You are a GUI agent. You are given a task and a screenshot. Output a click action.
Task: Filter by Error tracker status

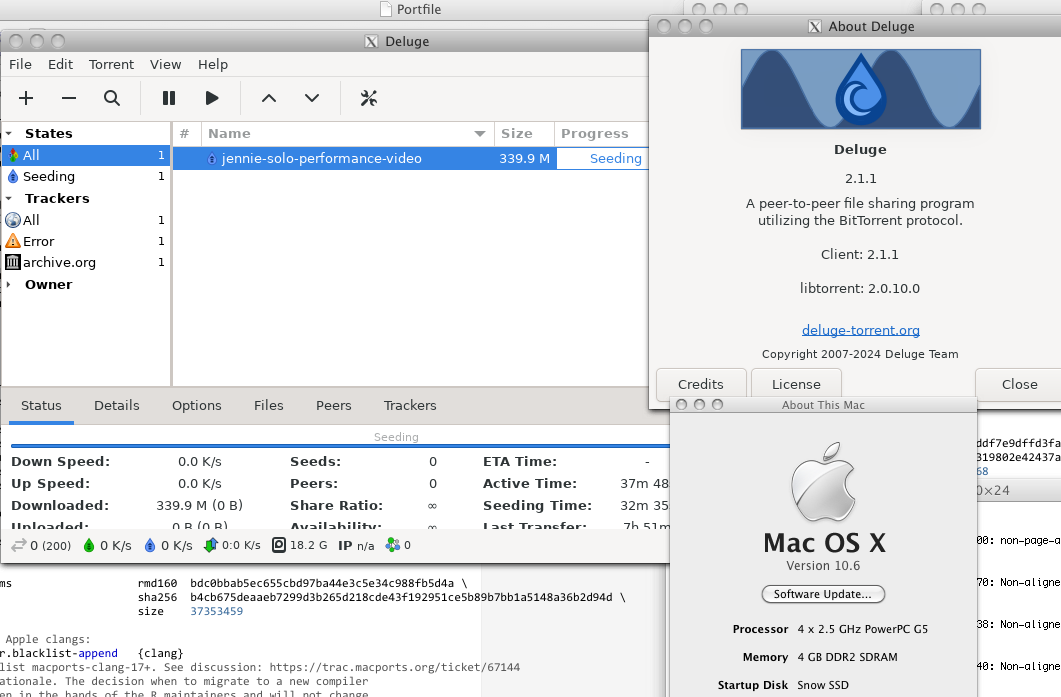86,241
